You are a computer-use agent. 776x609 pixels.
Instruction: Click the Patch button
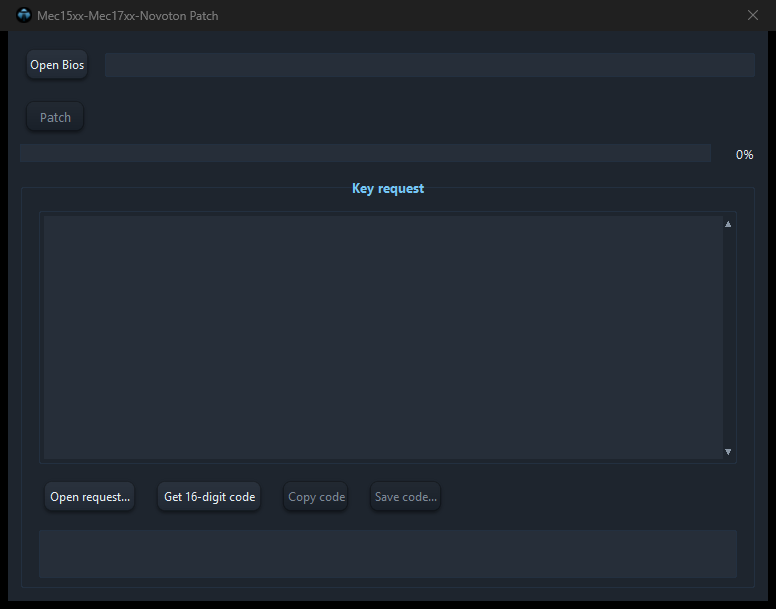point(55,117)
